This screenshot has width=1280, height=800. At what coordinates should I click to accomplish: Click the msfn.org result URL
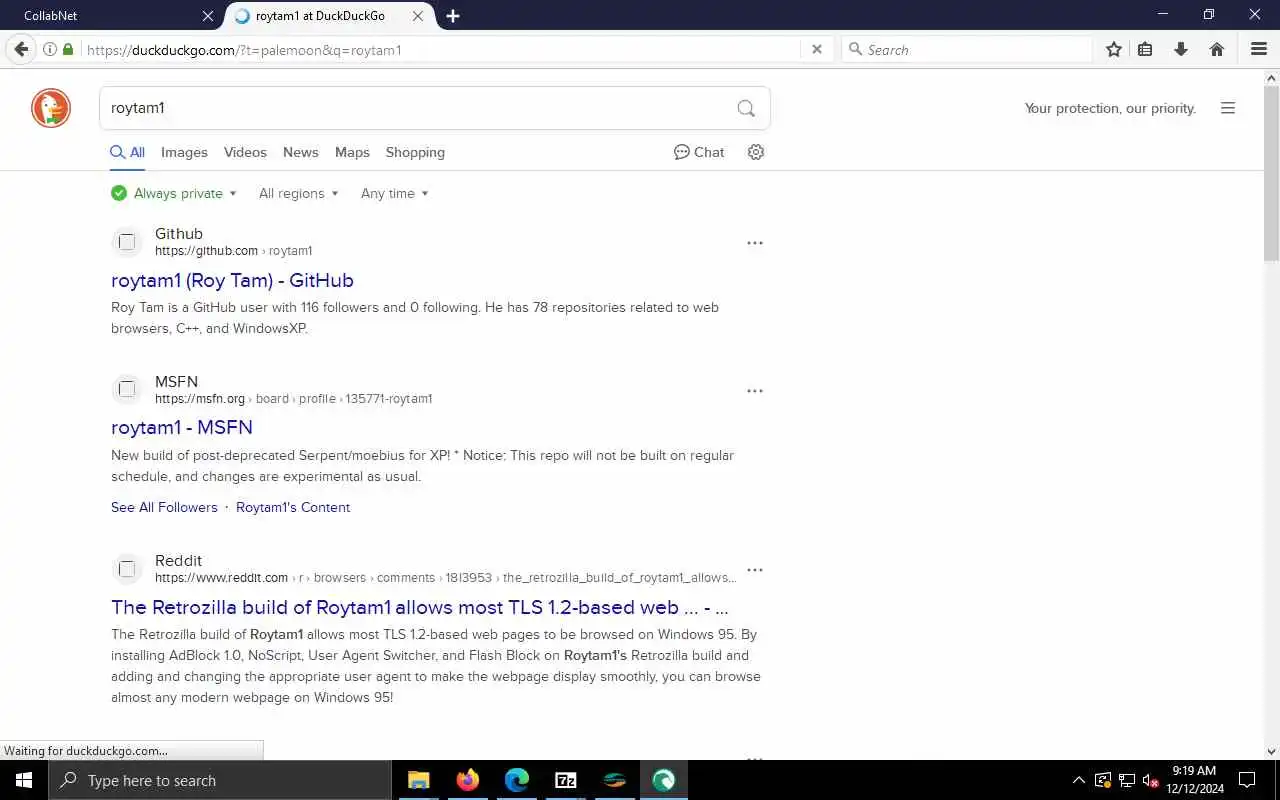[x=293, y=399]
